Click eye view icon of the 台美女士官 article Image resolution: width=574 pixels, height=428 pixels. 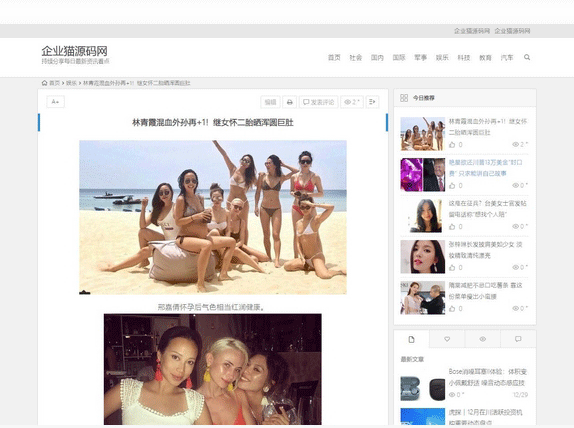515,227
